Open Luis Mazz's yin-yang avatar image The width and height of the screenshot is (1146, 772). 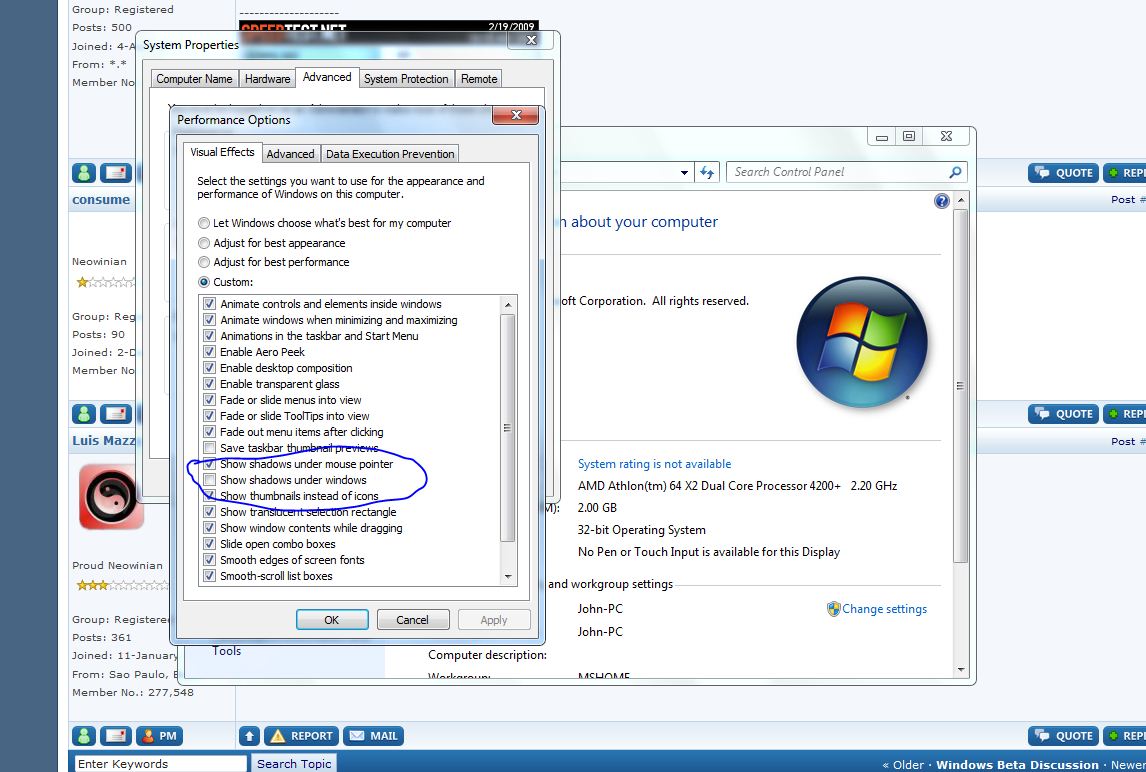(111, 496)
